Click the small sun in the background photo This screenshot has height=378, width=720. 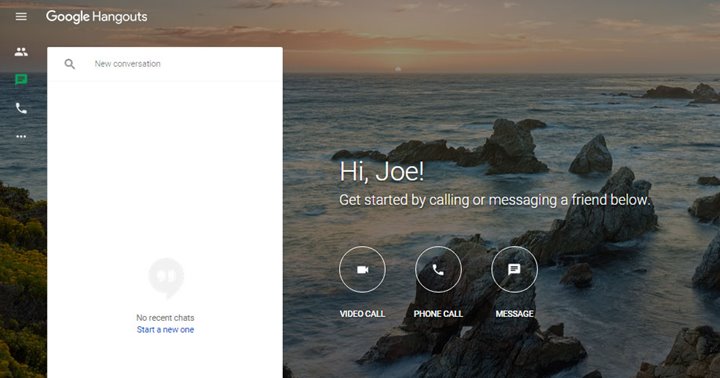click(x=398, y=69)
